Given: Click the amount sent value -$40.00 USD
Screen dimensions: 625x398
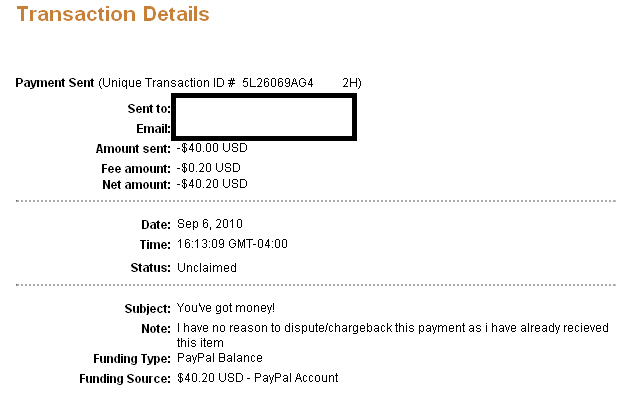Looking at the screenshot, I should 212,148.
